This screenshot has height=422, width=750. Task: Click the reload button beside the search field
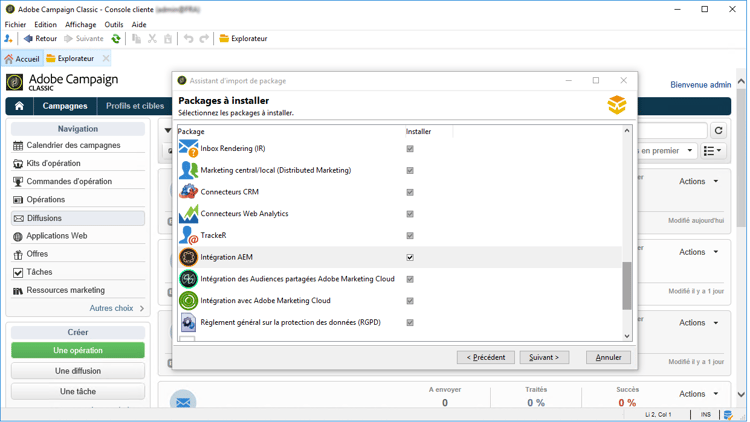[718, 131]
